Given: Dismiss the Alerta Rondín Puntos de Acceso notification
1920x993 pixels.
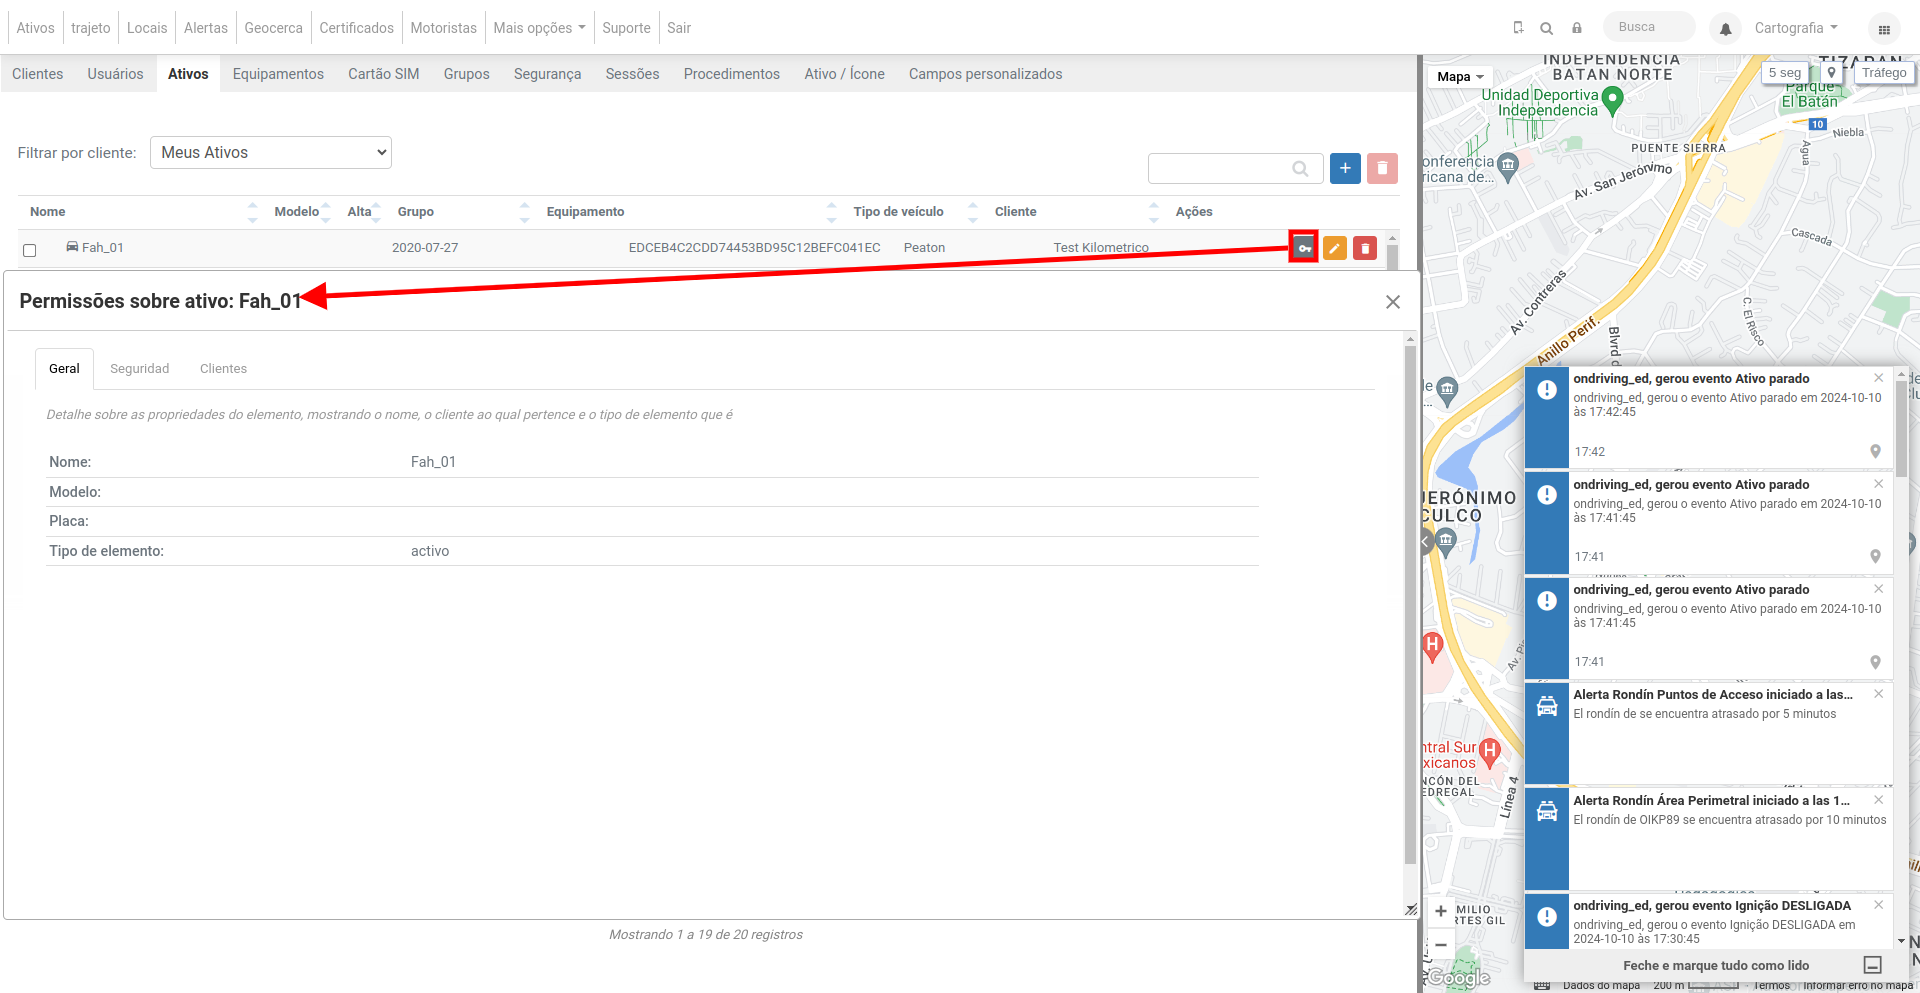Looking at the screenshot, I should click(x=1878, y=694).
